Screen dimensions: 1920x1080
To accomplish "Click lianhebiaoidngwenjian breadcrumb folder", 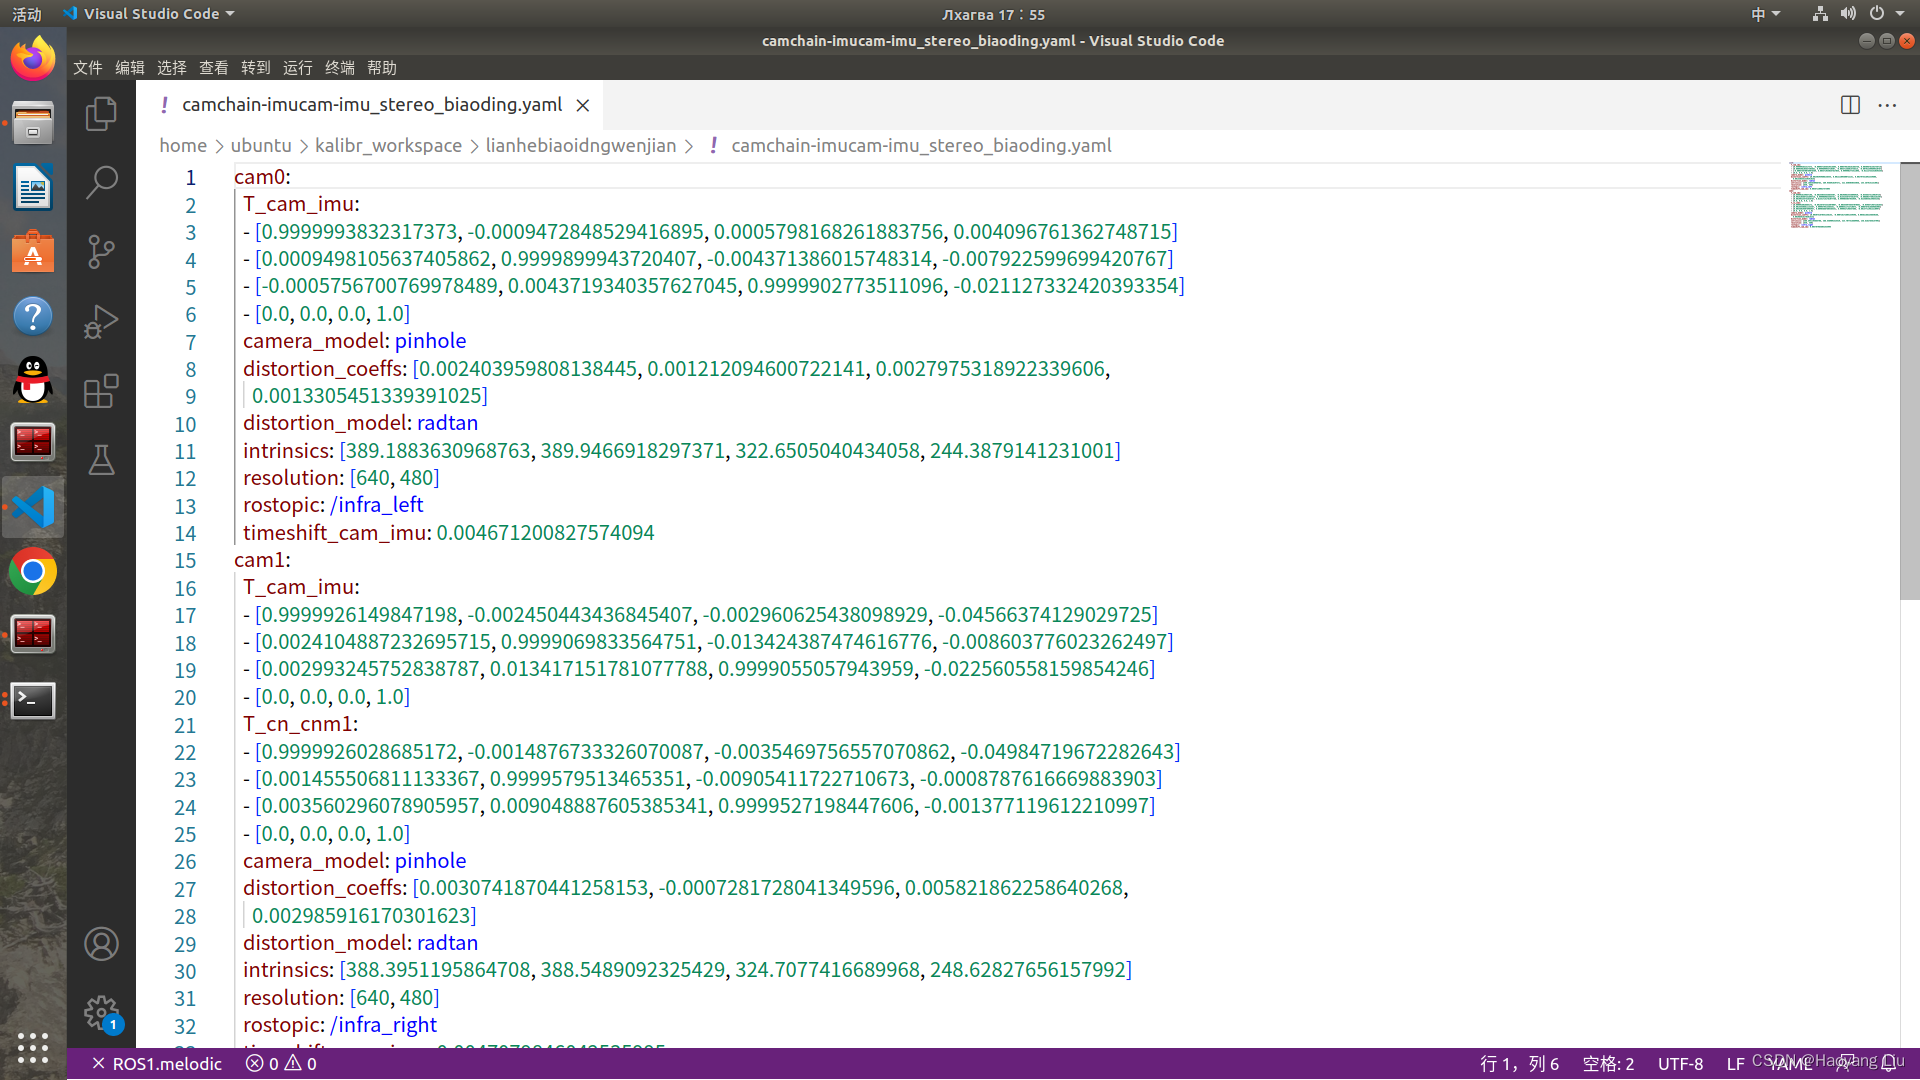I will click(580, 145).
